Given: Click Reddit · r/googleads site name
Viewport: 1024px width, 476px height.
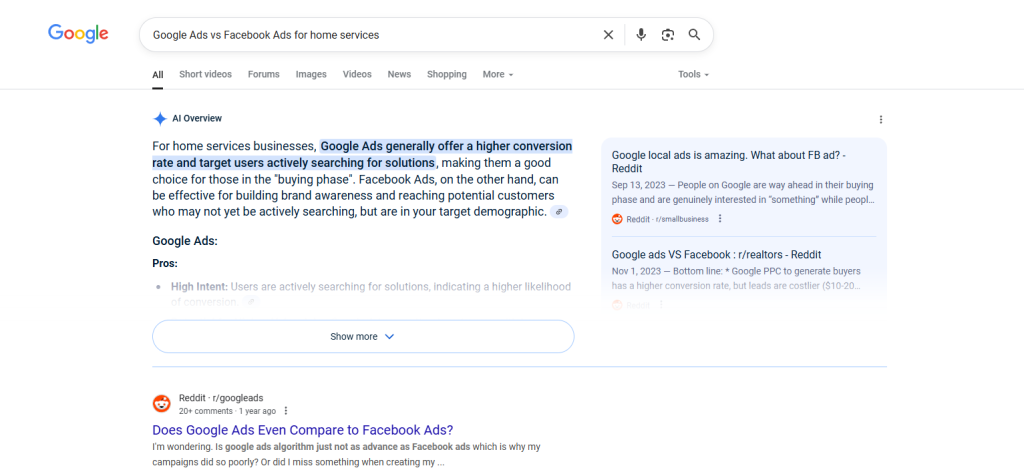Looking at the screenshot, I should [x=221, y=398].
